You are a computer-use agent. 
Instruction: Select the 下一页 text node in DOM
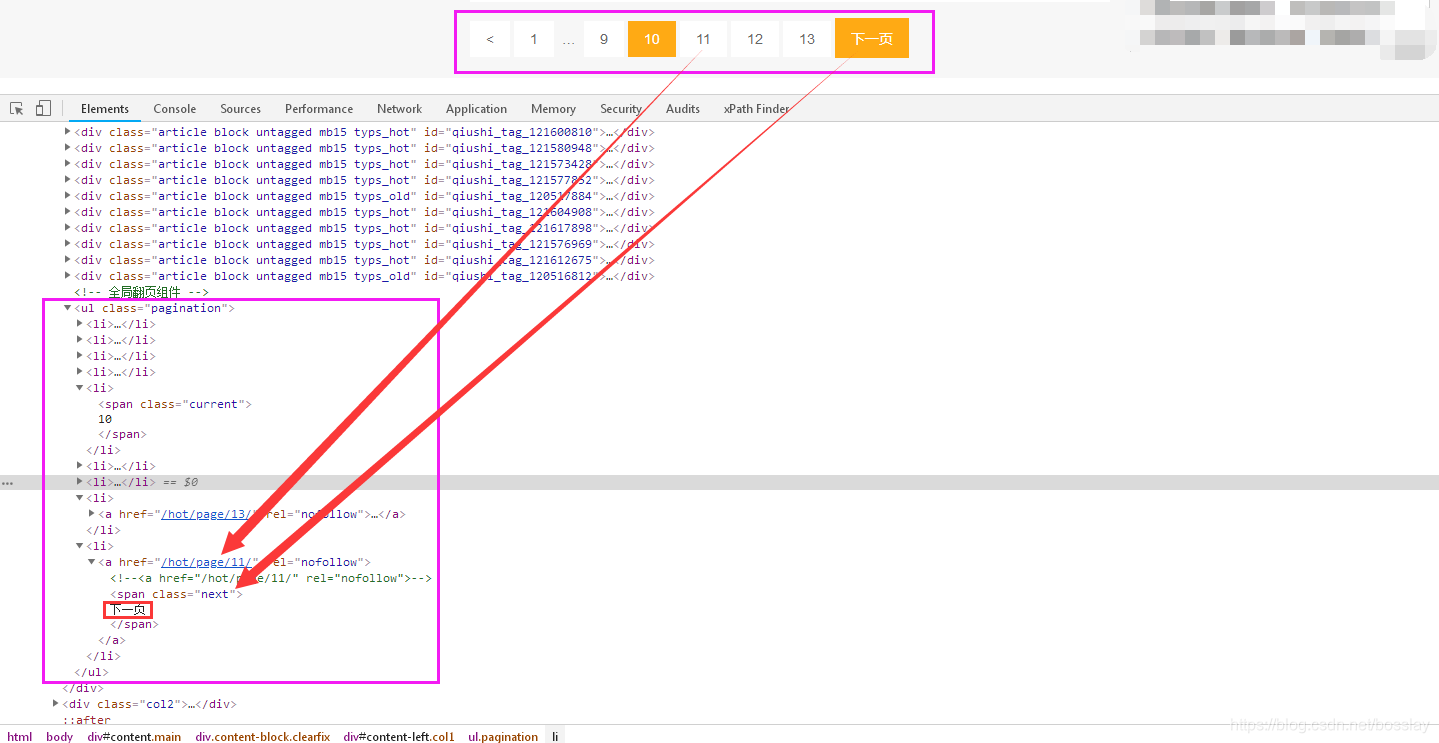coord(128,610)
